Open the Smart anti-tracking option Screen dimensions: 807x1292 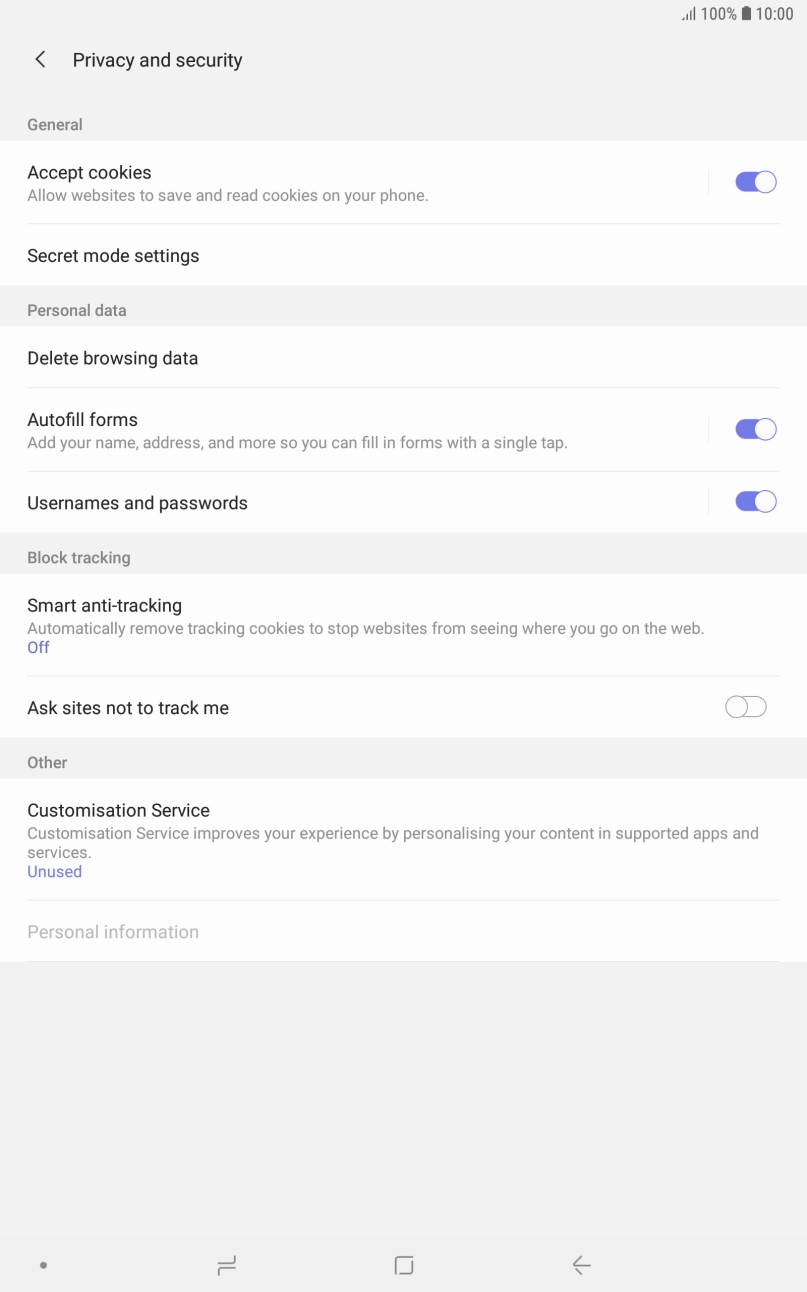coord(104,605)
